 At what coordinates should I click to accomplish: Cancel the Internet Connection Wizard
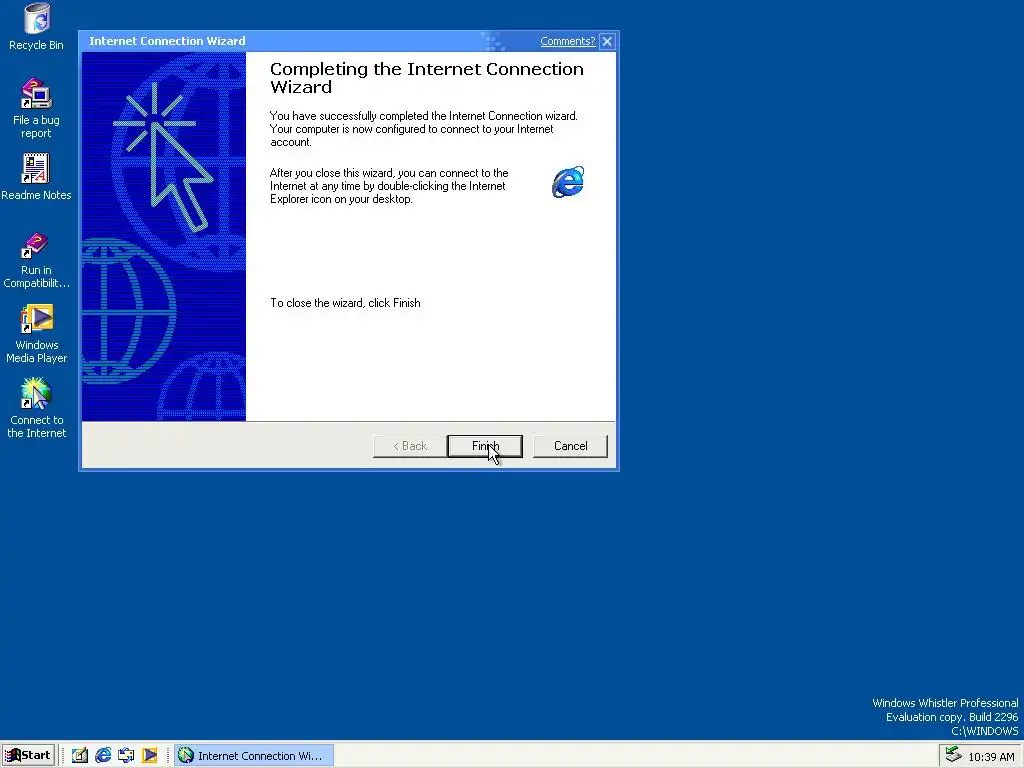[x=570, y=446]
